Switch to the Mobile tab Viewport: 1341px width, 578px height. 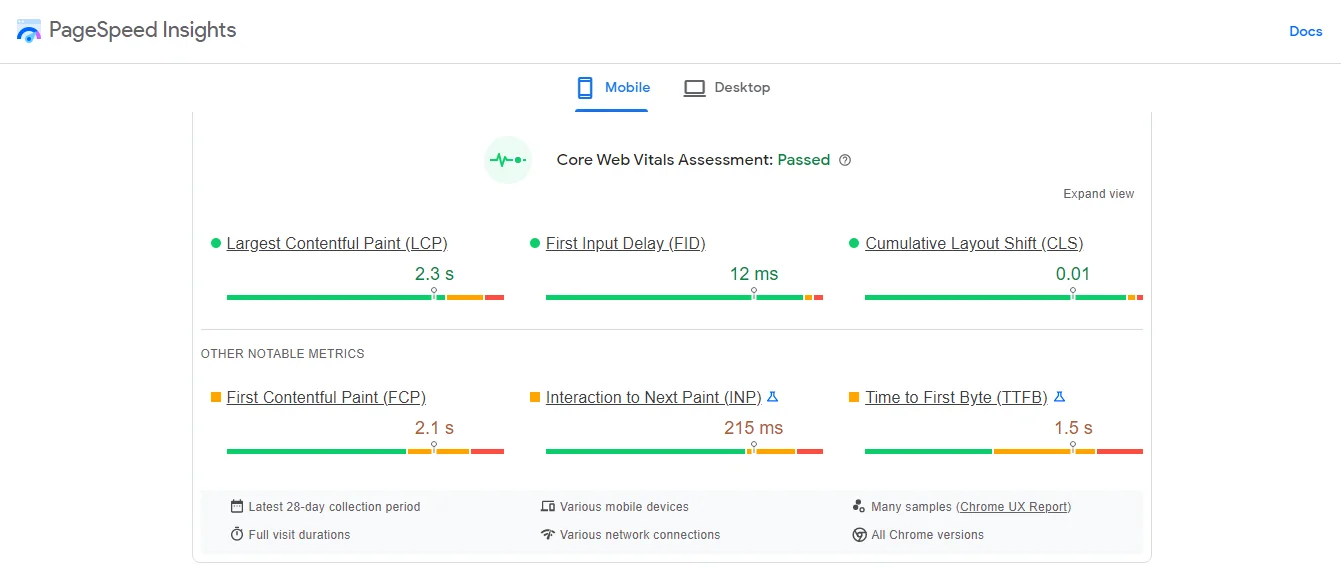click(613, 87)
